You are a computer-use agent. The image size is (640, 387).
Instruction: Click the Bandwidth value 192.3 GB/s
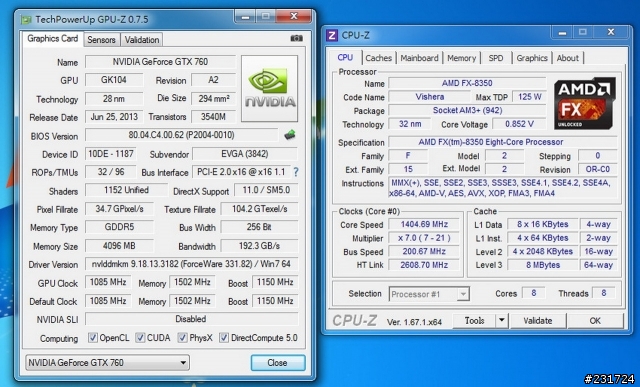[x=259, y=246]
